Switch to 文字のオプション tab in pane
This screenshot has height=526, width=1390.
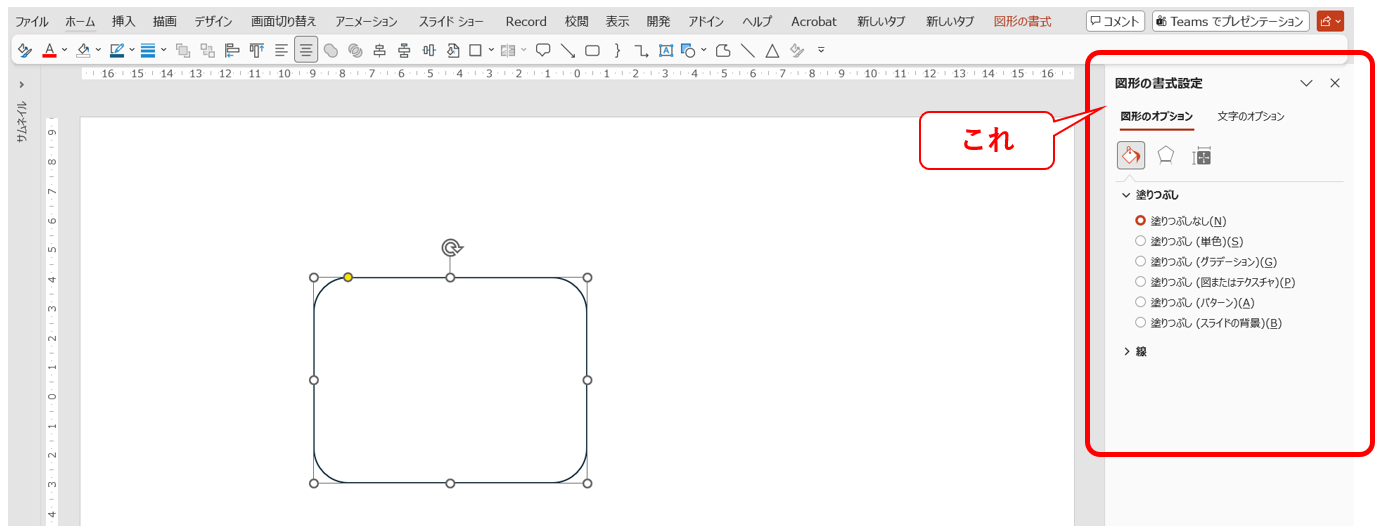(1251, 117)
